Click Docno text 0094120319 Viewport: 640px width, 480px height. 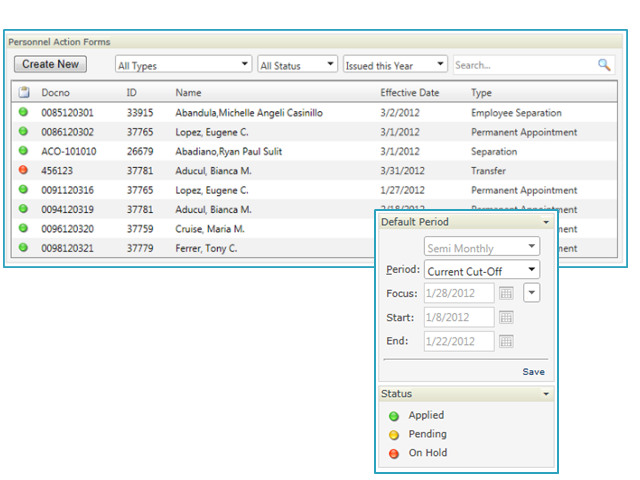[x=67, y=209]
